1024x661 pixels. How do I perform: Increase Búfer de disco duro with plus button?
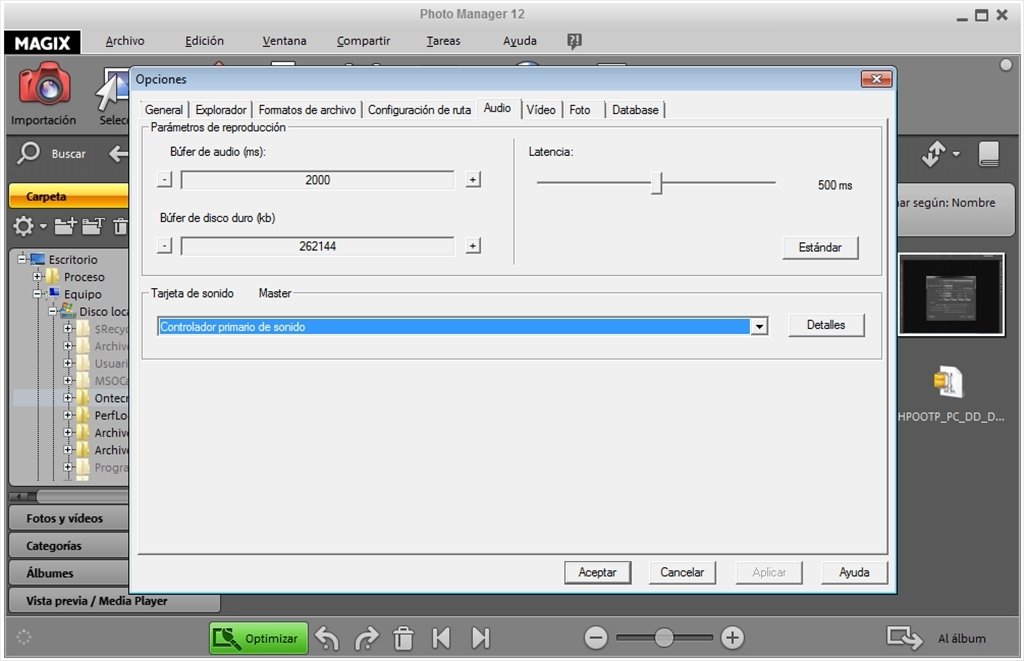pyautogui.click(x=473, y=246)
